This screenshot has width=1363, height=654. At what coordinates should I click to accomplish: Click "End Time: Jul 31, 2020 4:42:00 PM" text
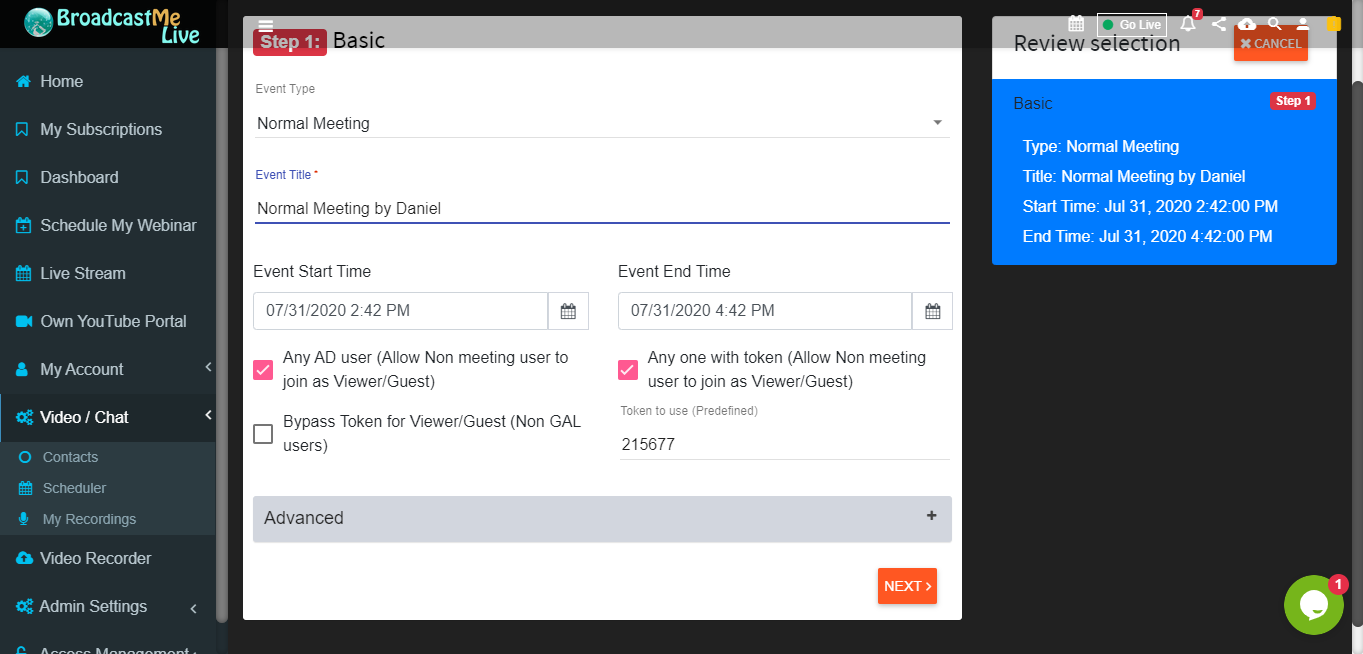(1147, 236)
